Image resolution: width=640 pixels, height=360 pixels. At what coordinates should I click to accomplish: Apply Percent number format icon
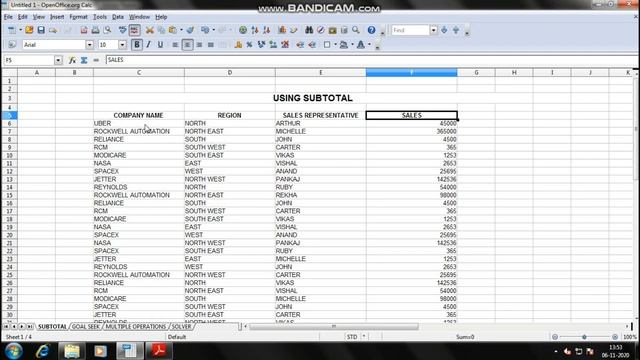[249, 44]
